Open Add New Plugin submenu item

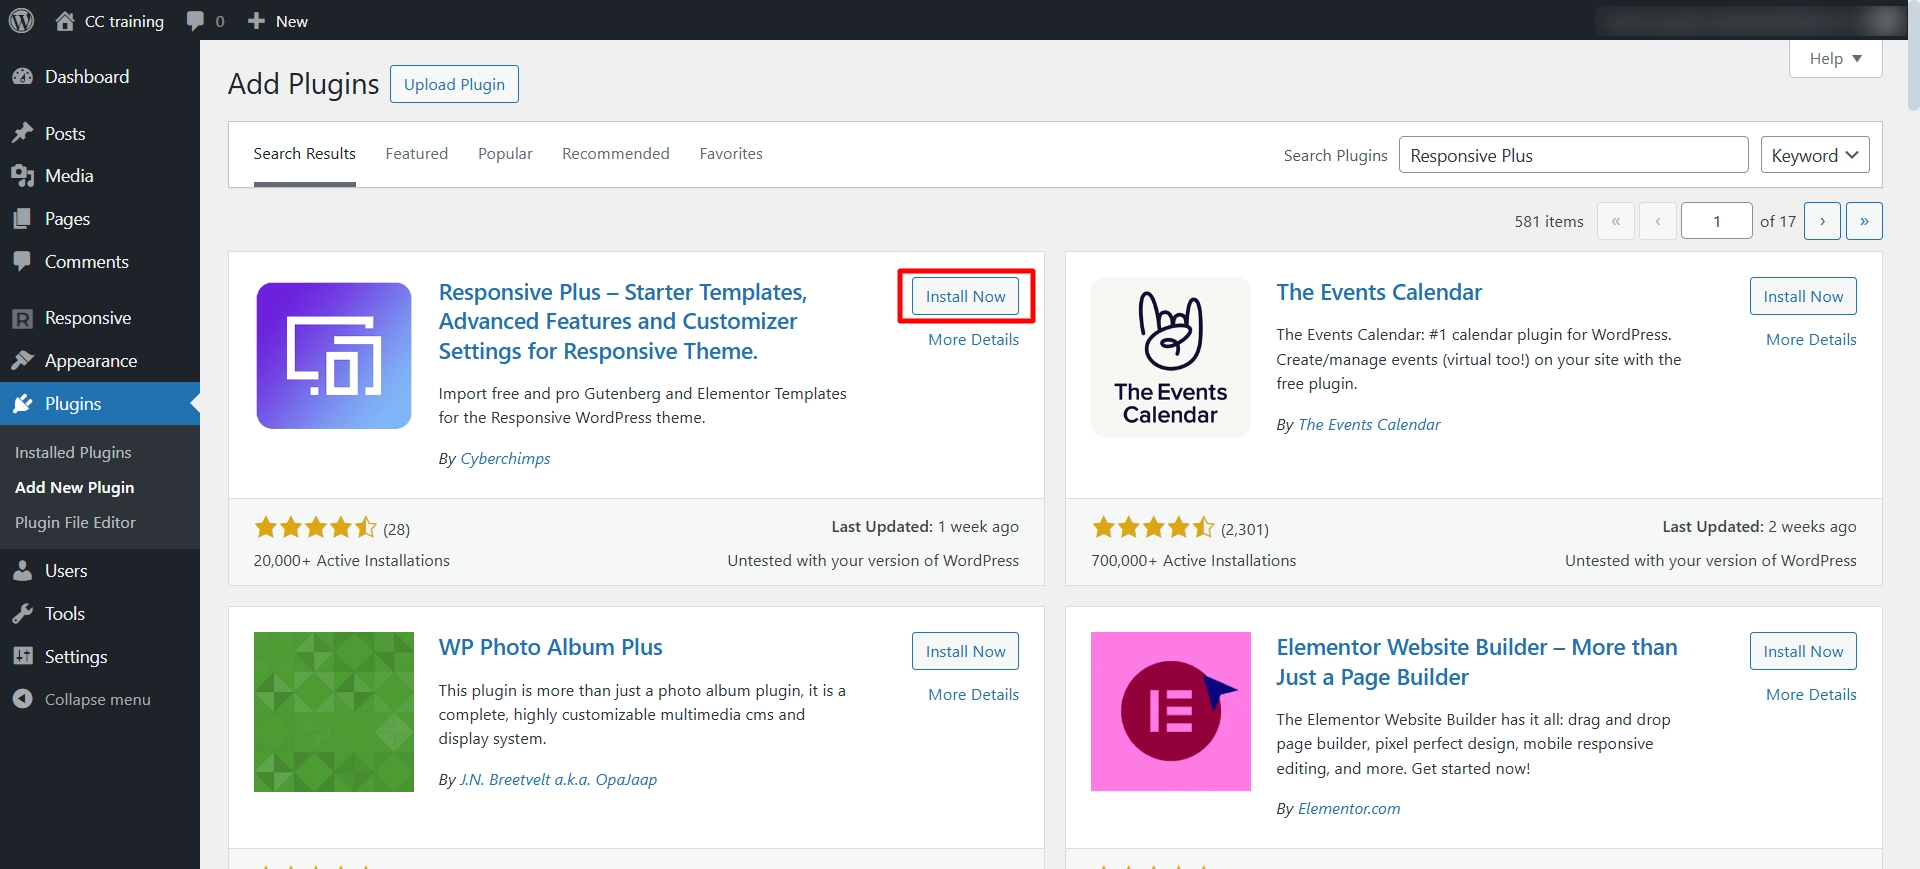pos(75,488)
